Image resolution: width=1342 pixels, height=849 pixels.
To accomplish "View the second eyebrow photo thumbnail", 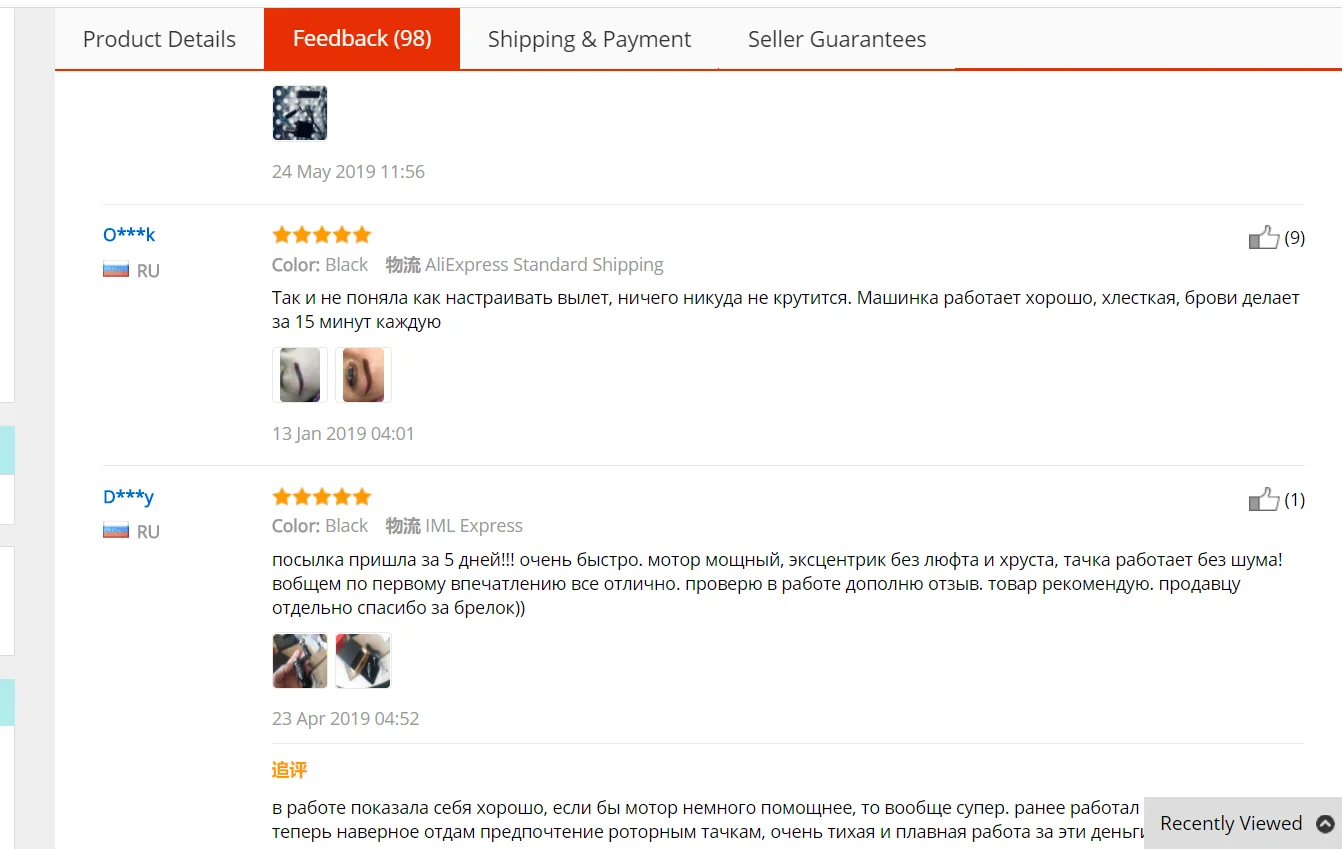I will pos(363,375).
